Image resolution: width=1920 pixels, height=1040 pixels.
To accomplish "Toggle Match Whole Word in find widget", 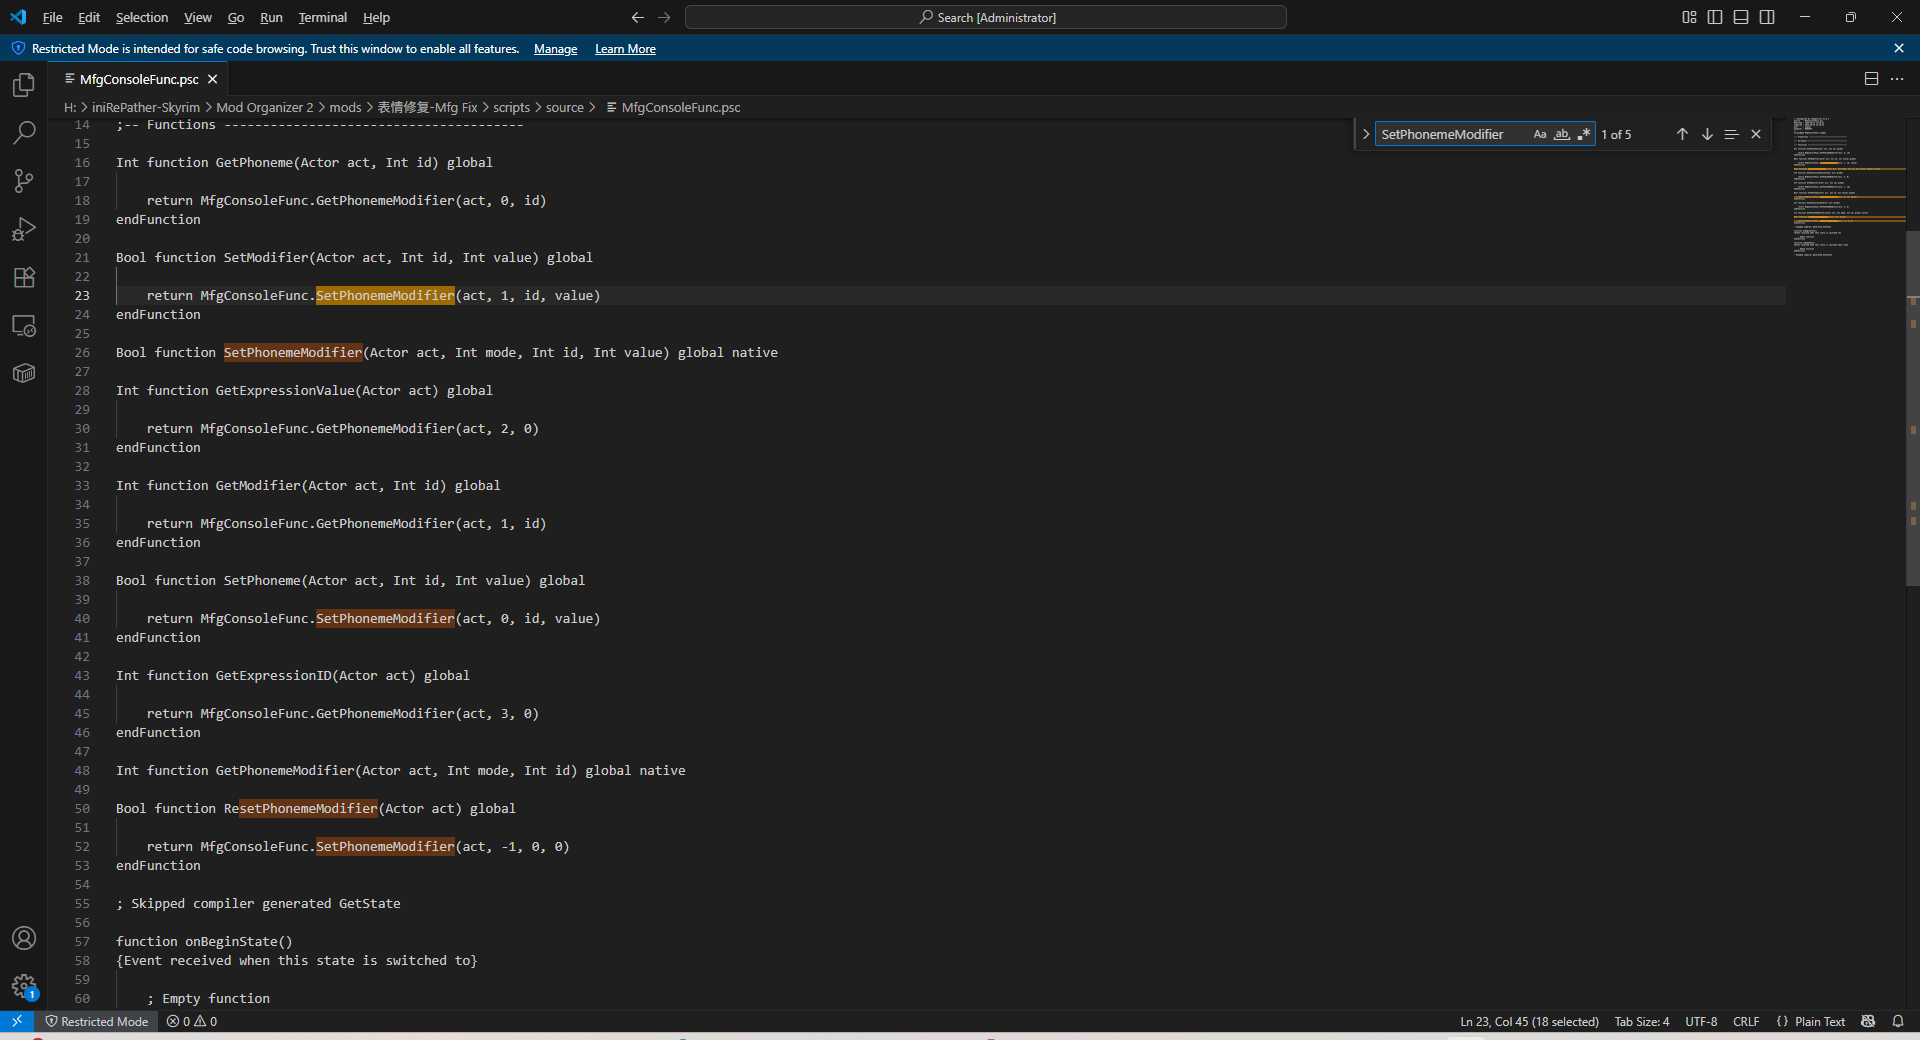I will click(1562, 134).
